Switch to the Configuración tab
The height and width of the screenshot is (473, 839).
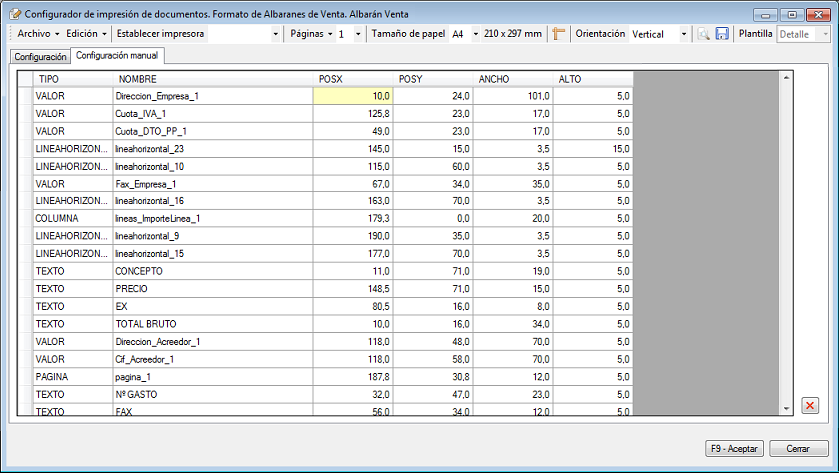pyautogui.click(x=40, y=57)
